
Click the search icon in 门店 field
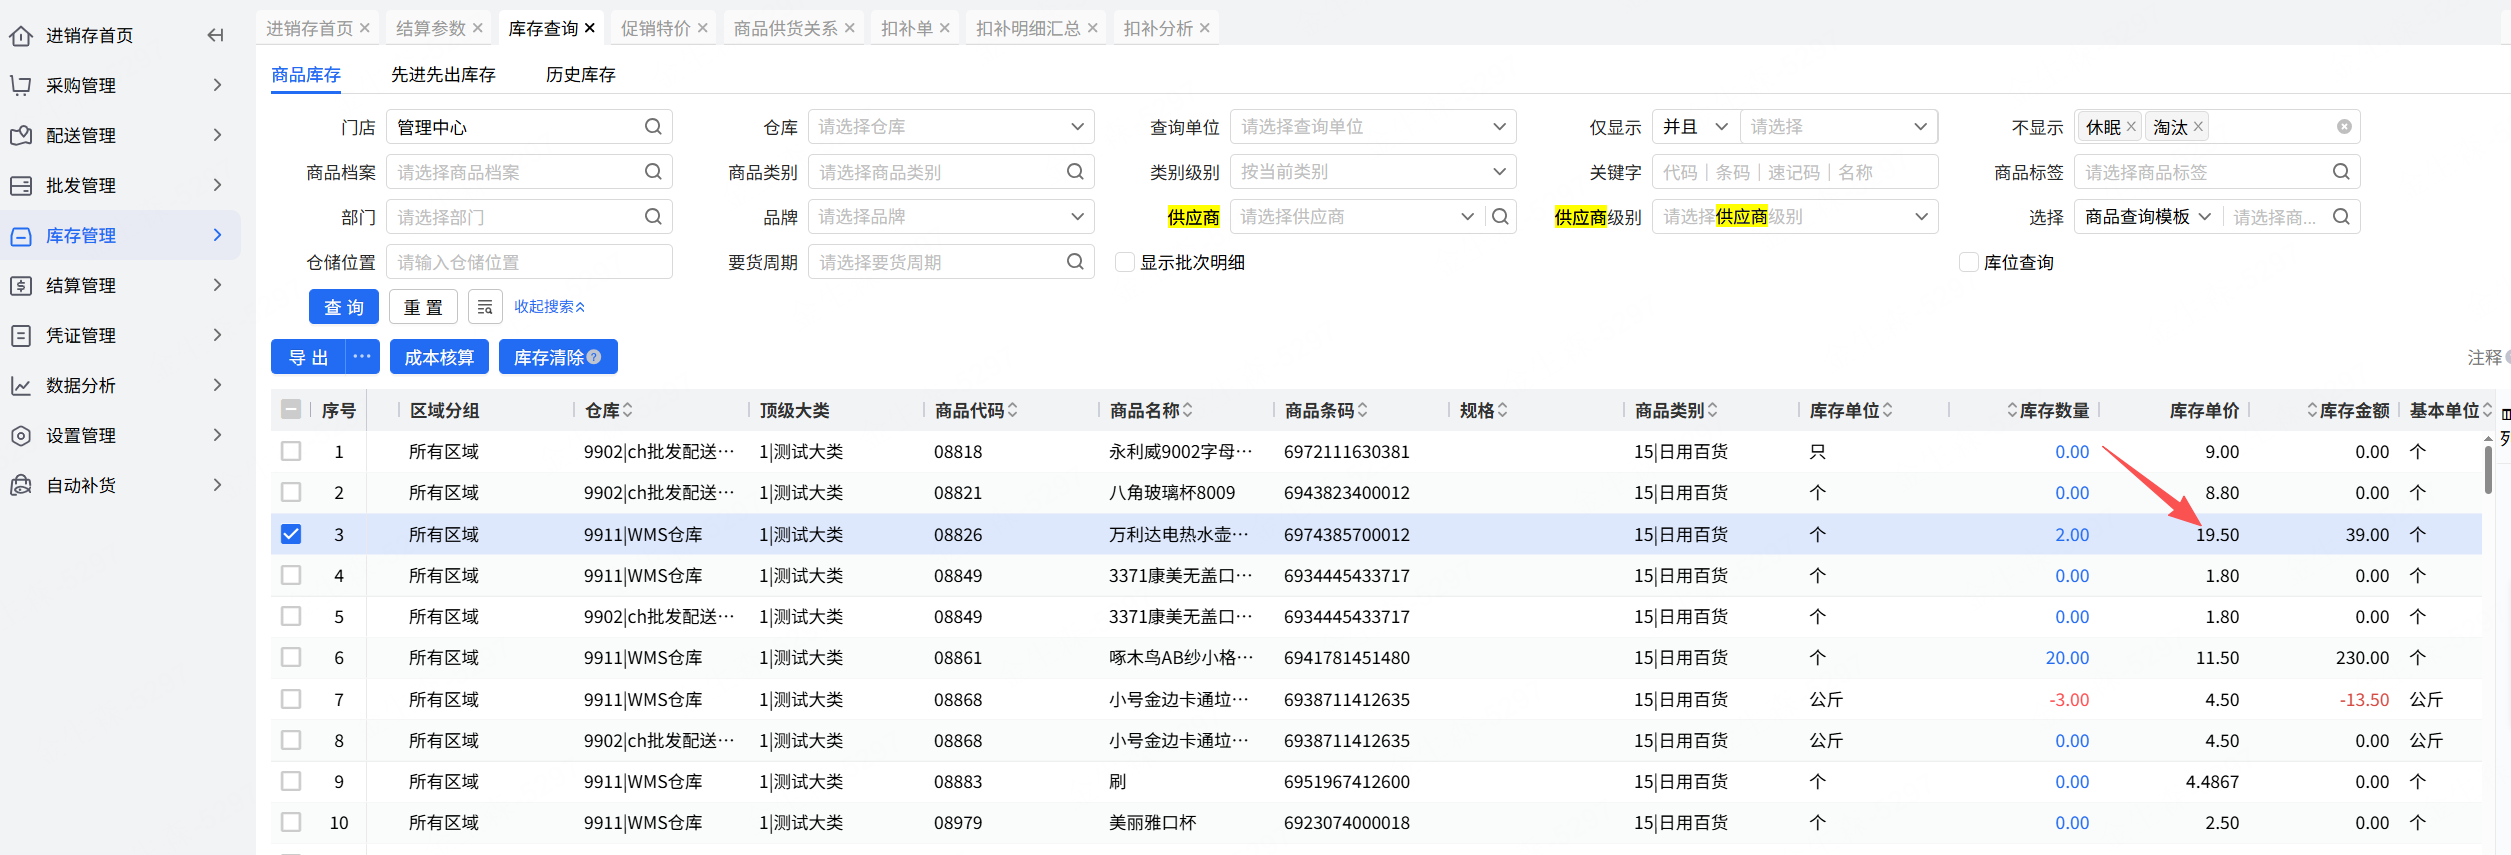(x=653, y=127)
